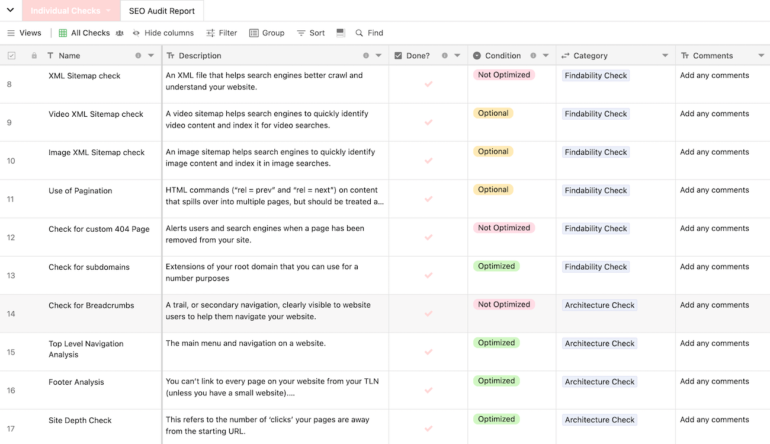The image size is (770, 444).
Task: Select the Video XML Sitemap check name cell
Action: 96,114
